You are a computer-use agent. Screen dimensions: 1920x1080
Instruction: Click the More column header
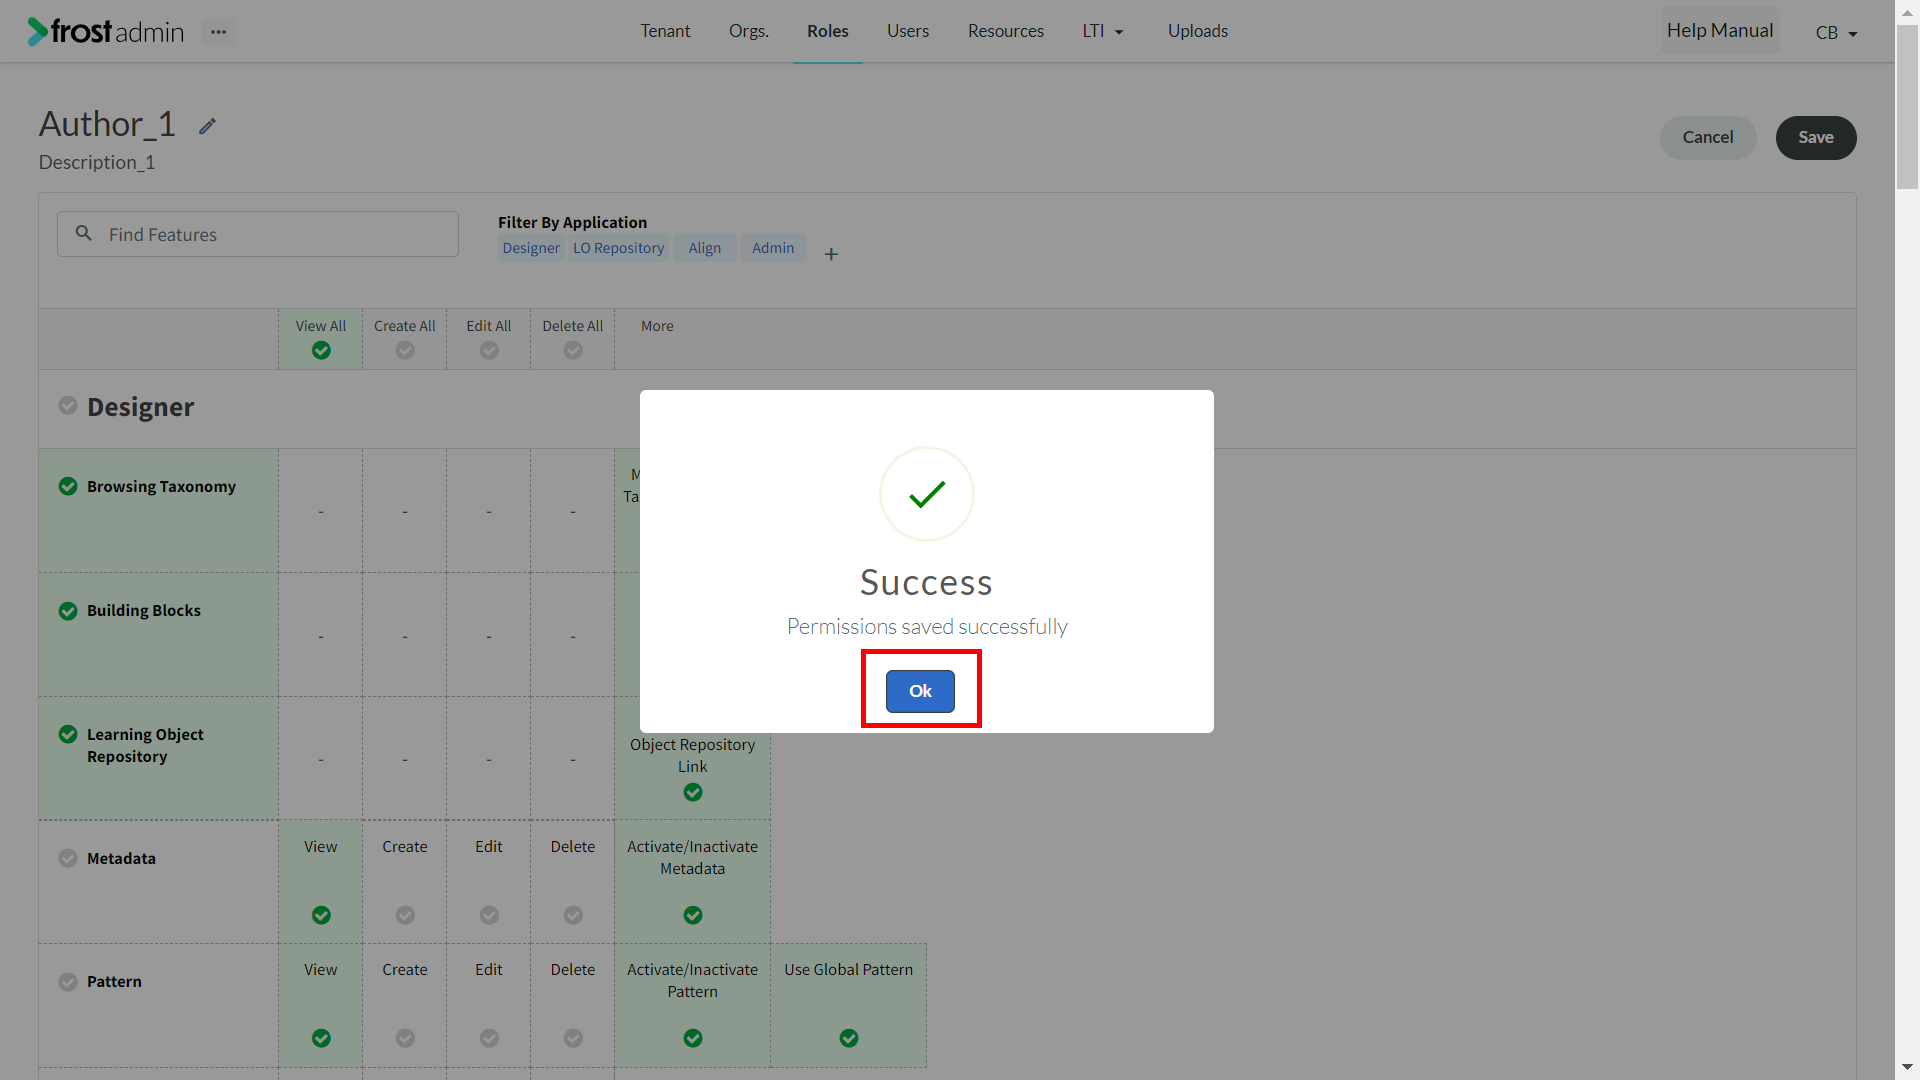click(x=657, y=326)
